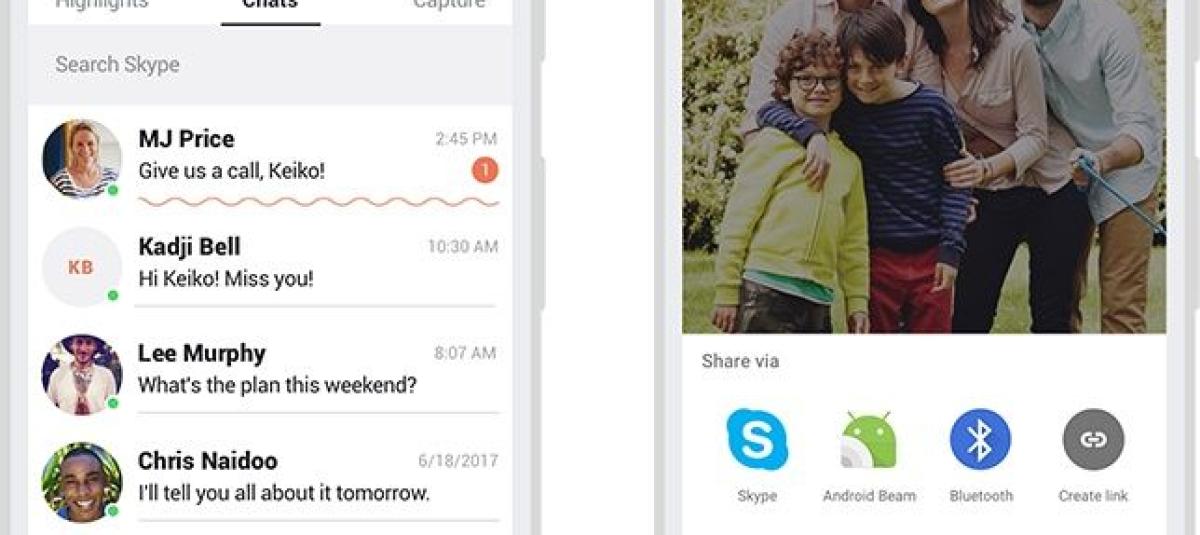
Task: Open Lee Murphy's profile avatar
Action: click(x=82, y=374)
